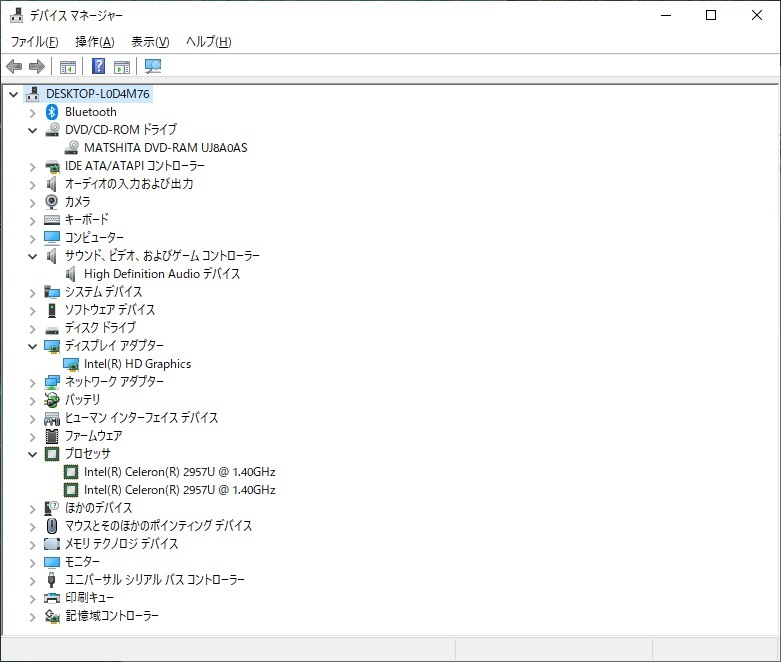
Task: Click the ほかのデバイス unknown device icon
Action: coord(52,508)
